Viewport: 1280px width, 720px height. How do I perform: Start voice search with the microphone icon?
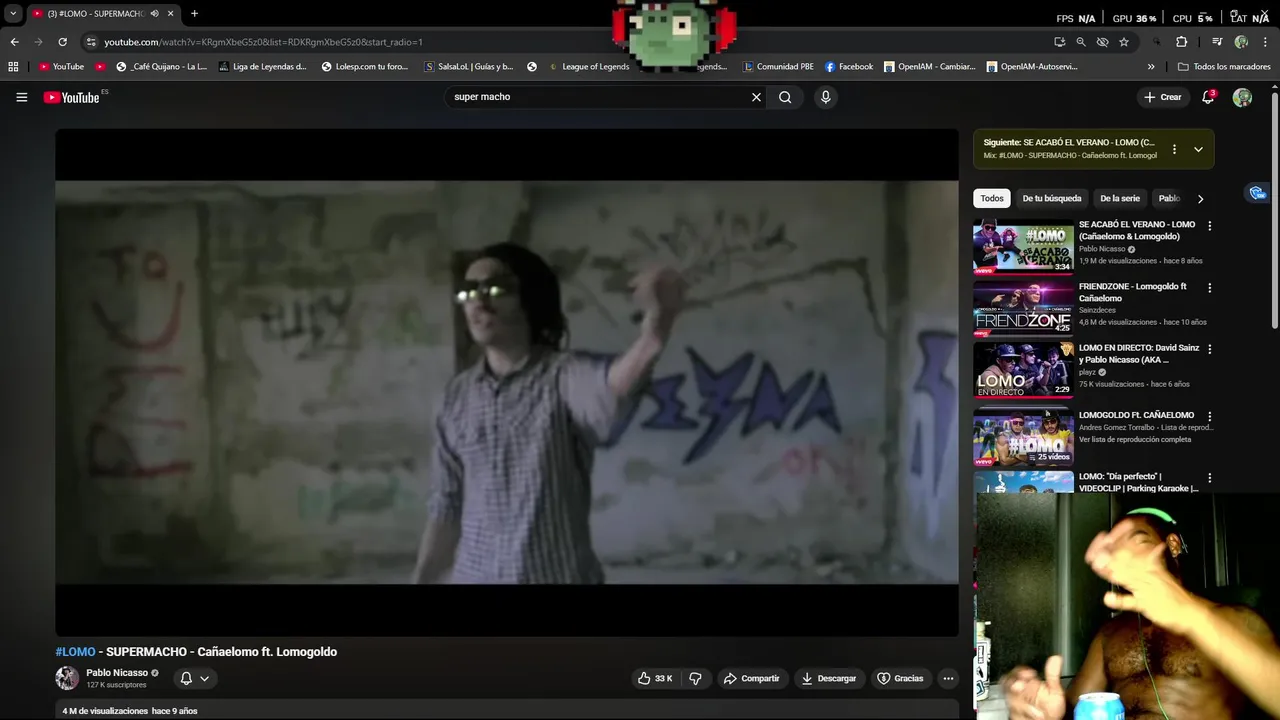coord(825,97)
